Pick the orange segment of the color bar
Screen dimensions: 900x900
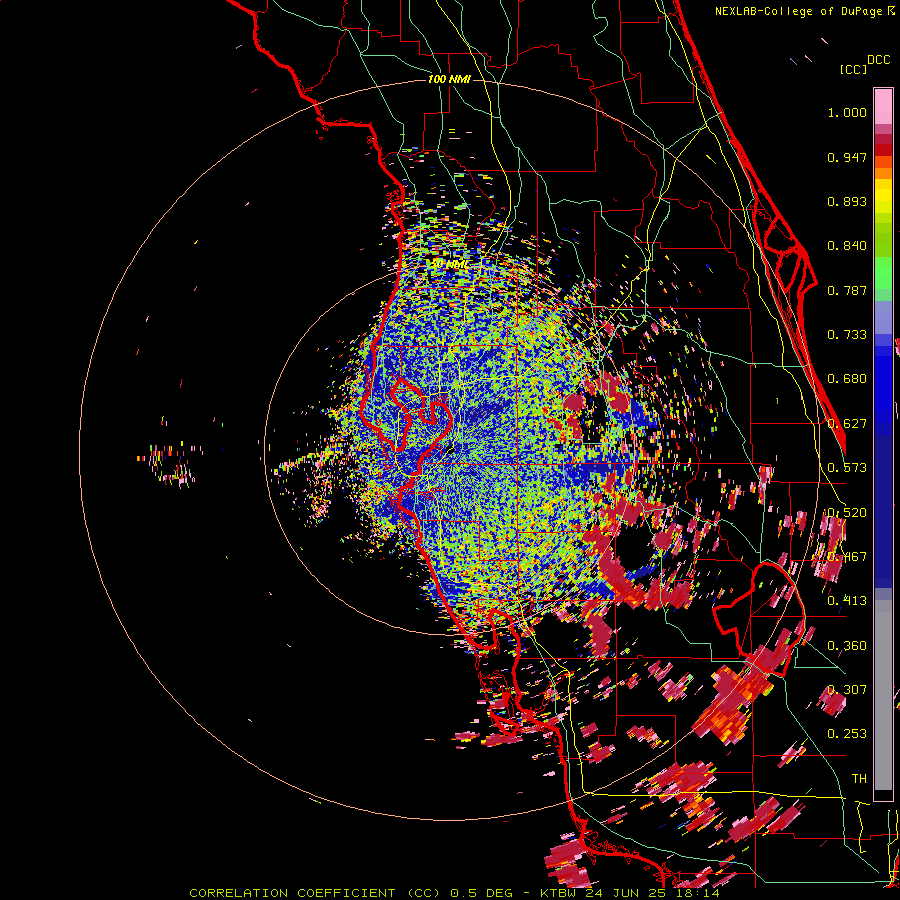pos(883,172)
